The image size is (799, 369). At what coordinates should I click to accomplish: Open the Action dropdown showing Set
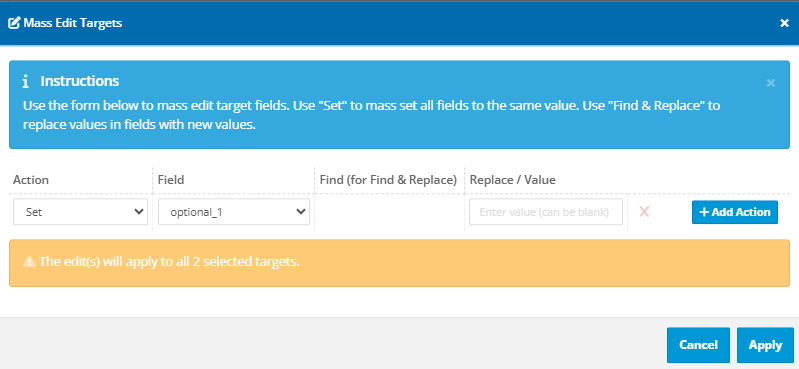(81, 212)
